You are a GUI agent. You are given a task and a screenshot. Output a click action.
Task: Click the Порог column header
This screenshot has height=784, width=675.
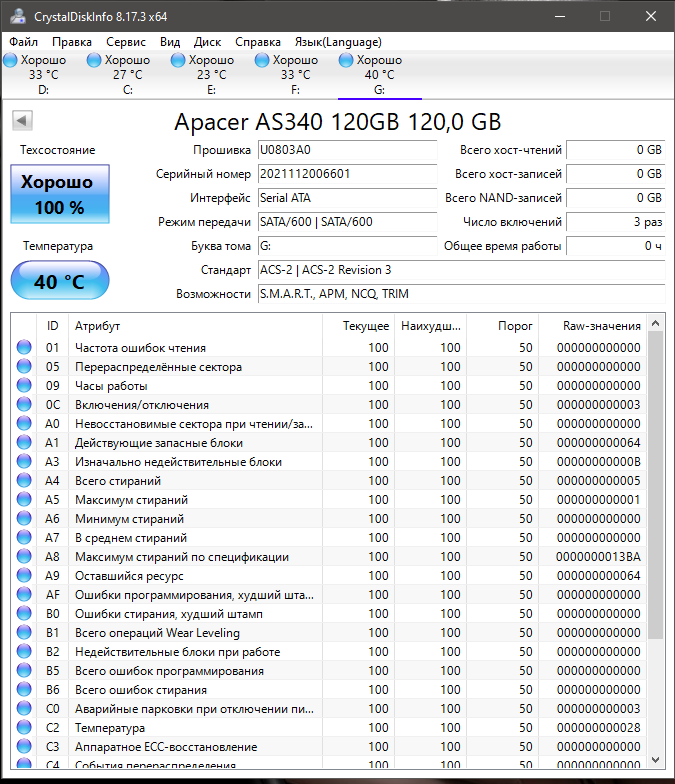502,326
